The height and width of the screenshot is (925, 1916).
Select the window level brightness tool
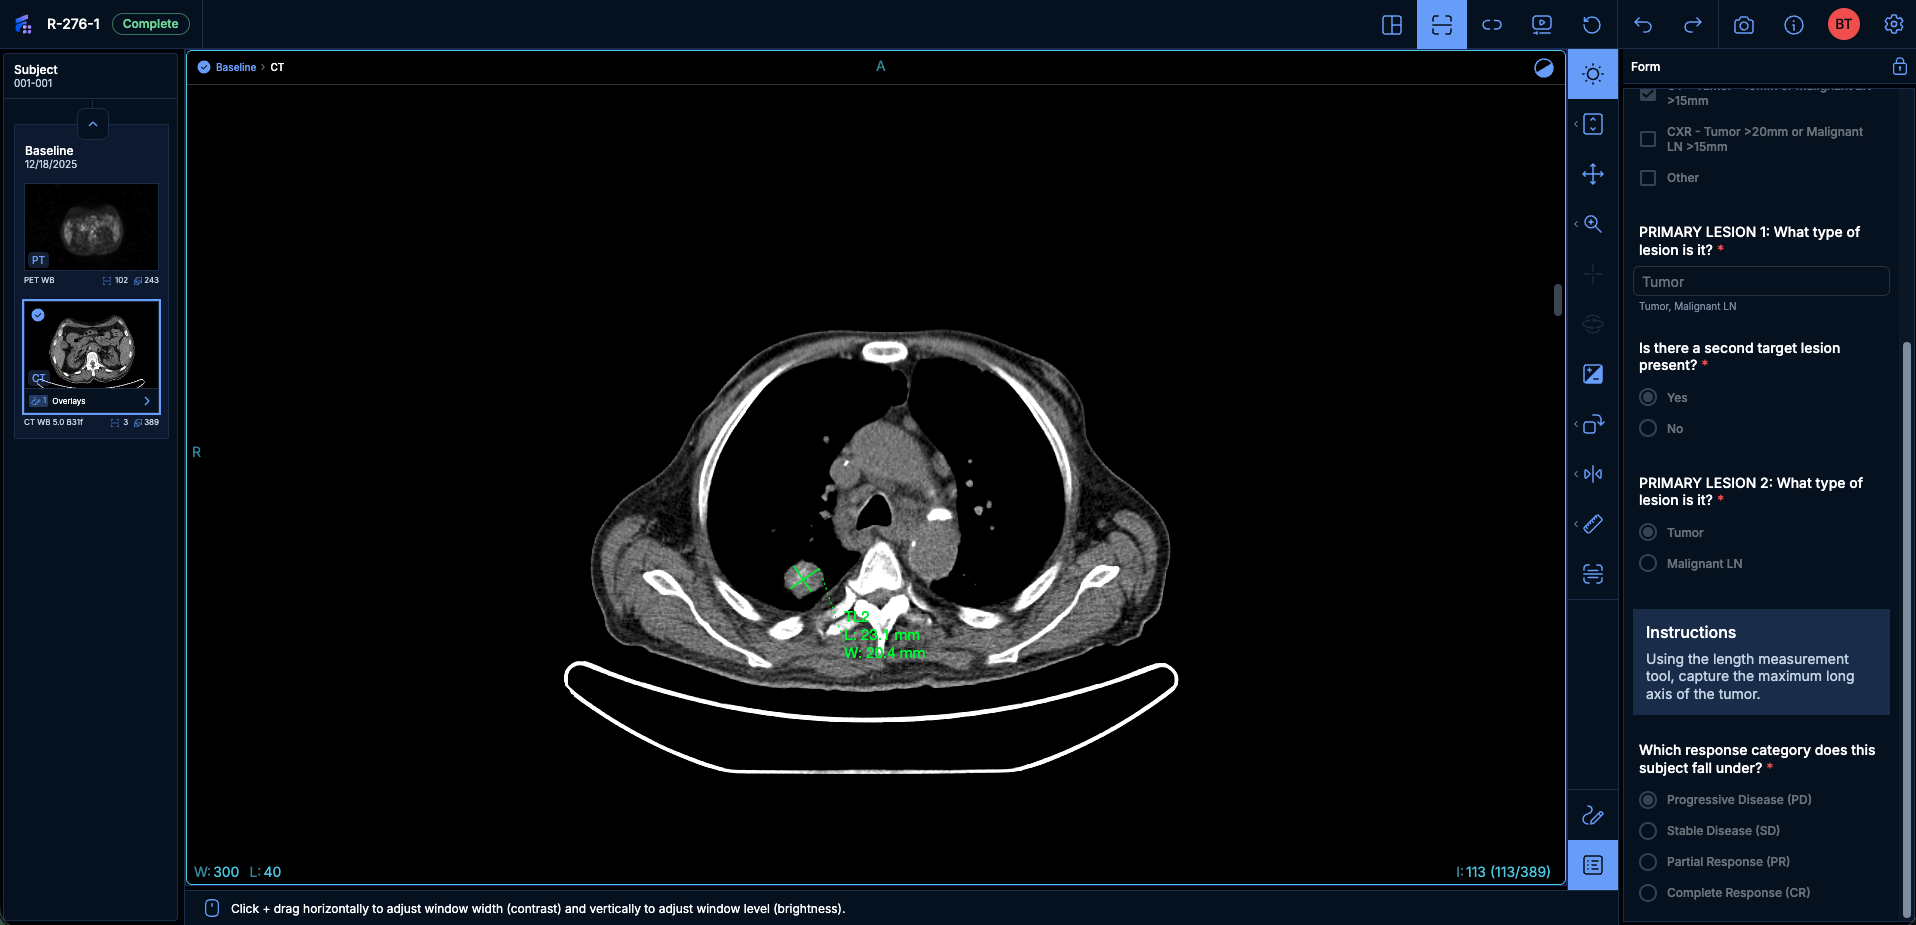[x=1592, y=75]
